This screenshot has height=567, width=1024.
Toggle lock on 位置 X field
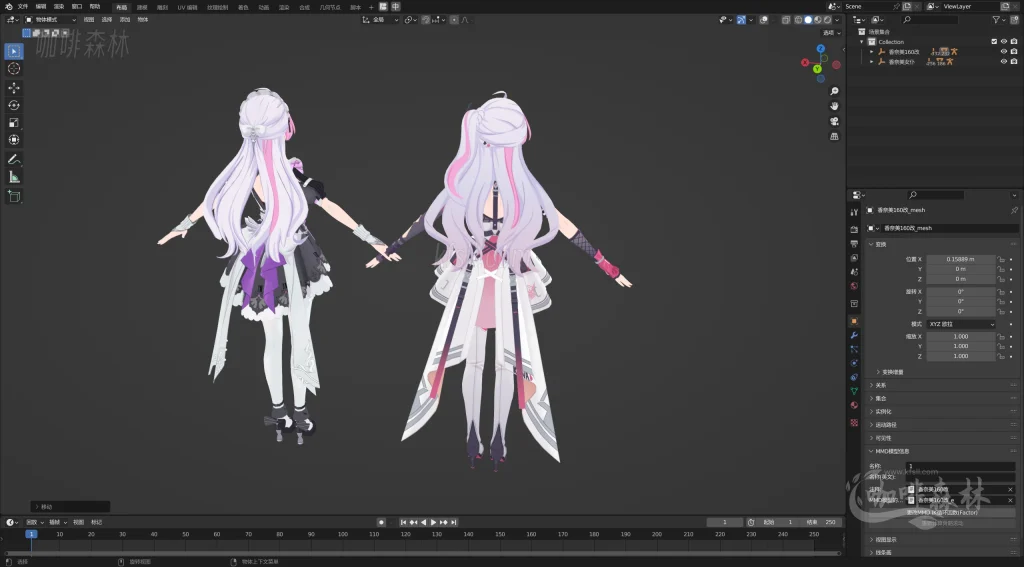1000,259
